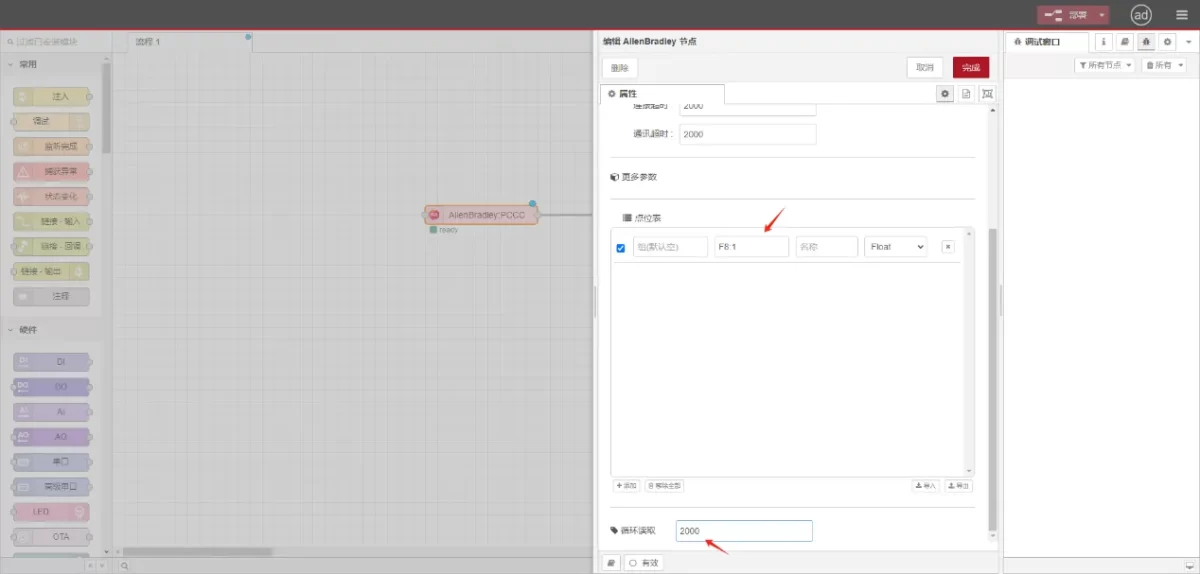Click the 取消 cancel button
Viewport: 1200px width, 574px height.
(x=925, y=67)
